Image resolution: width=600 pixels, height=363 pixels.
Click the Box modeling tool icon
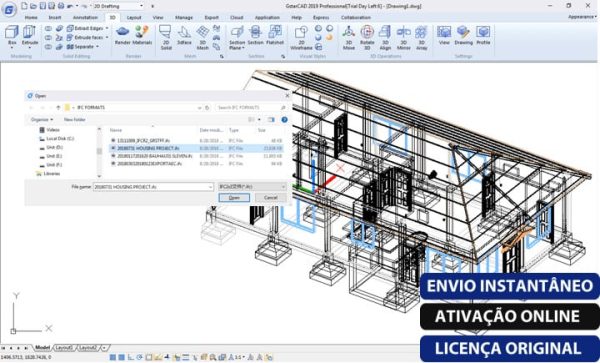[x=12, y=32]
